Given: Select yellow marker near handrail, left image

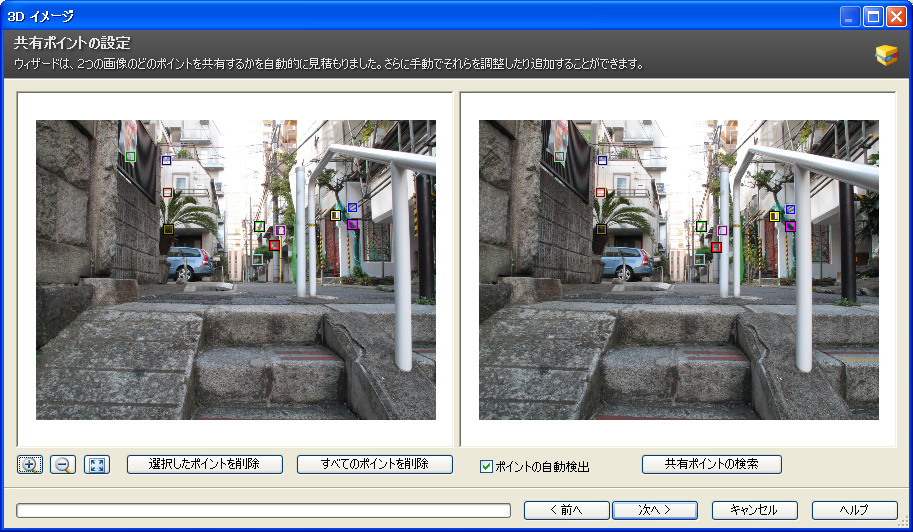Looking at the screenshot, I should point(335,215).
